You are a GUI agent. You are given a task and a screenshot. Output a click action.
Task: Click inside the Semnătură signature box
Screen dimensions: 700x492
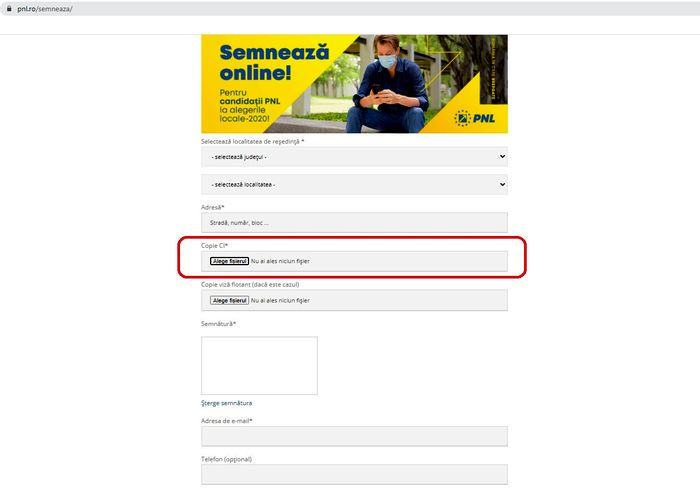pyautogui.click(x=259, y=366)
